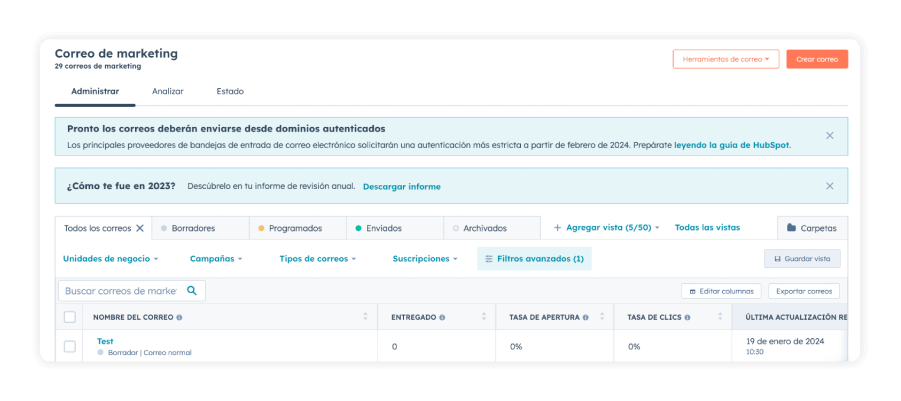This screenshot has width=901, height=401.
Task: Open the Carpetas folder view
Action: click(811, 228)
